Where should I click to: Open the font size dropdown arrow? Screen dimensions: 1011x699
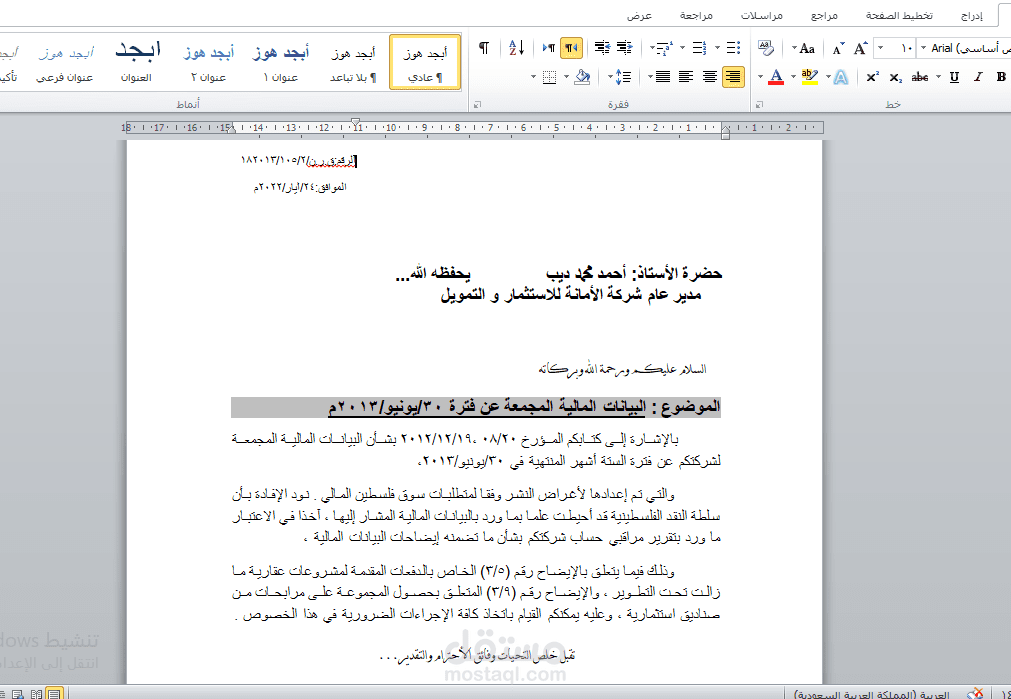pyautogui.click(x=880, y=48)
